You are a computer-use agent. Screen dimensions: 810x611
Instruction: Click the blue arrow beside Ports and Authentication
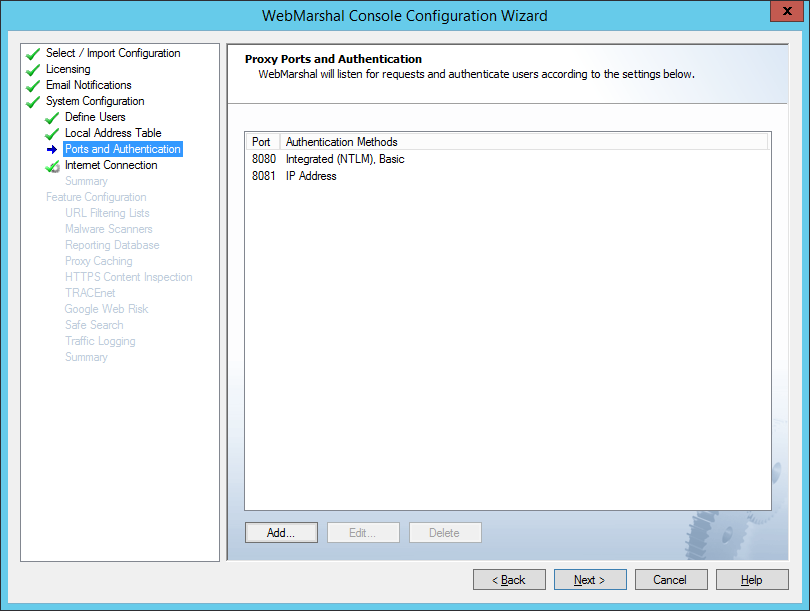52,150
